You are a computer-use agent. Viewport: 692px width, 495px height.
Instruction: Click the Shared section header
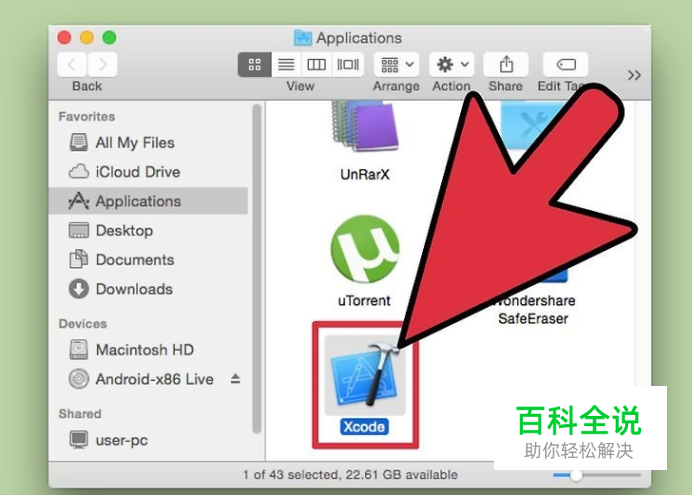tap(80, 414)
